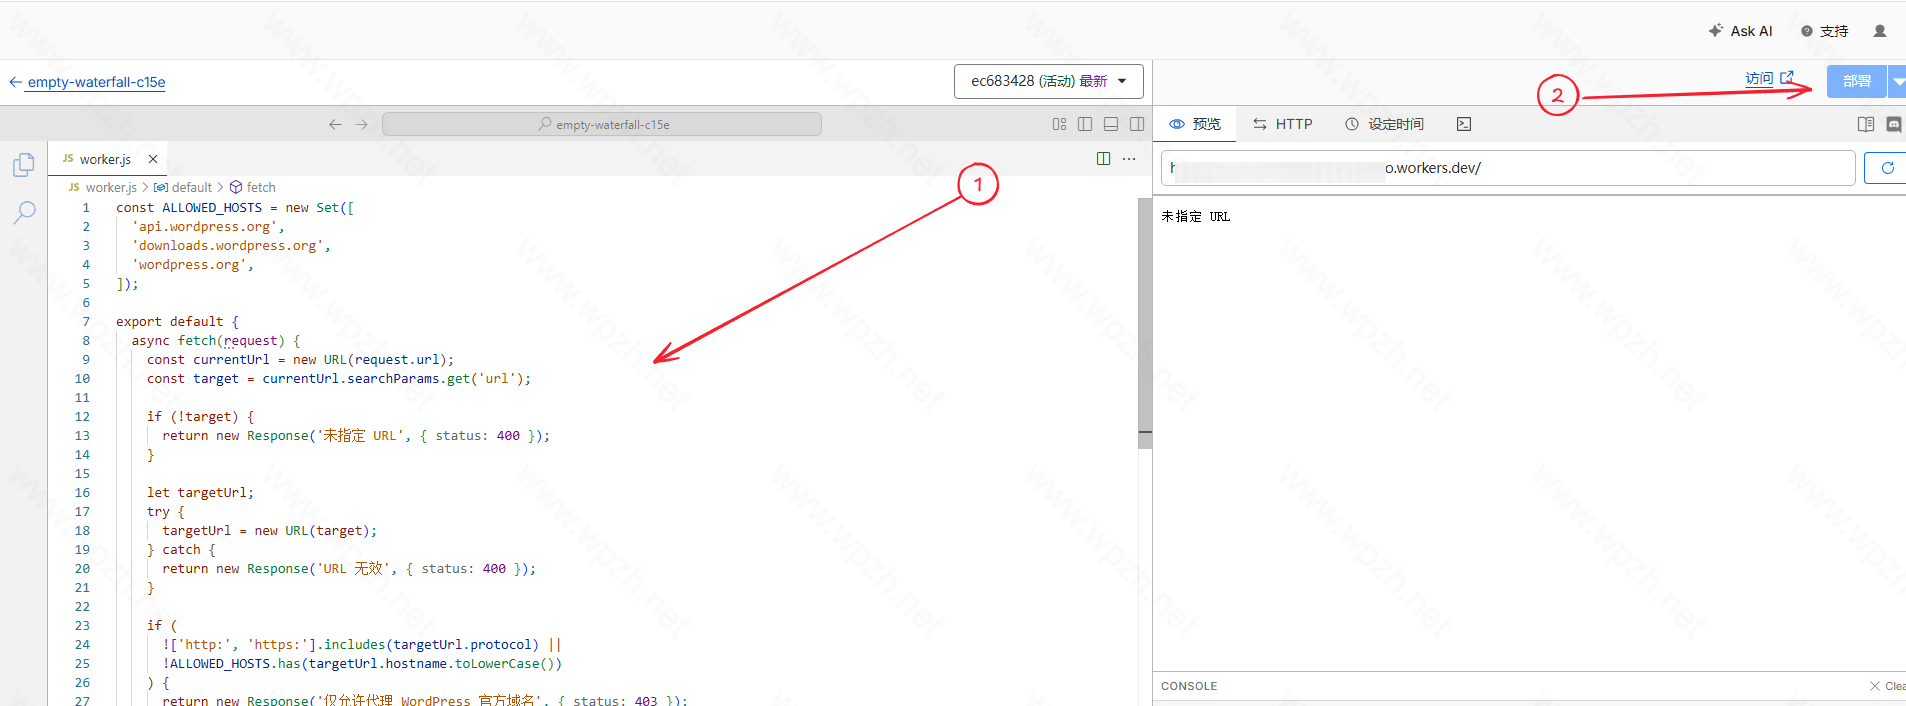Image resolution: width=1906 pixels, height=706 pixels.
Task: Open the editor more actions menu
Action: coord(1129,159)
